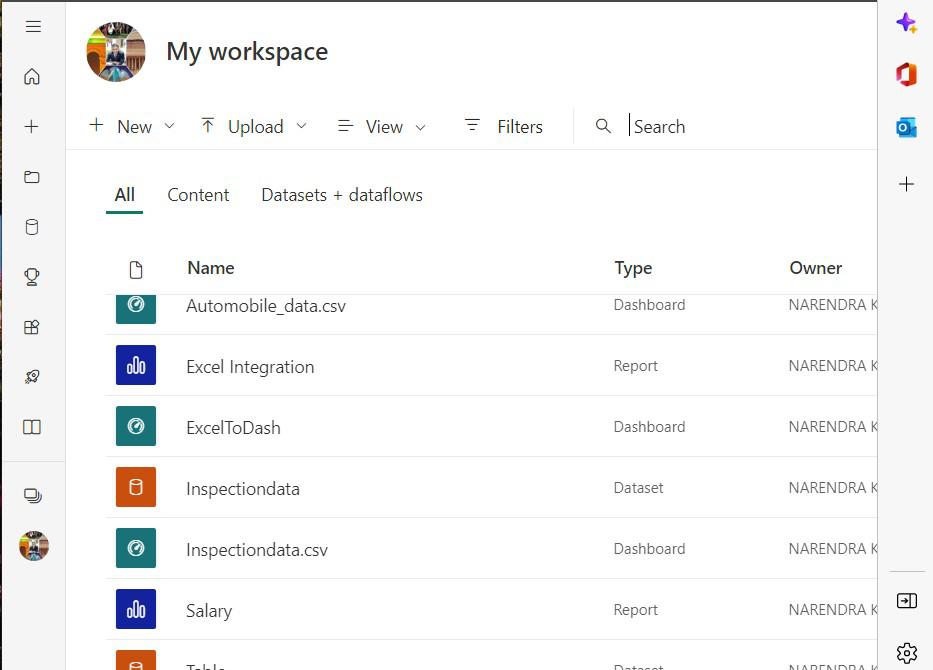Open the Metrics trophy icon
Viewport: 933px width, 670px height.
(32, 277)
